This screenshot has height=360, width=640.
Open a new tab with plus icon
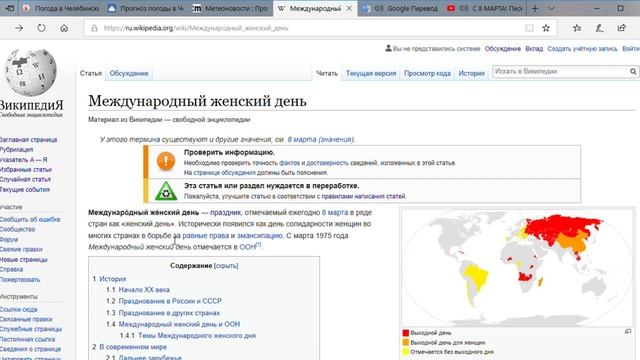[535, 8]
